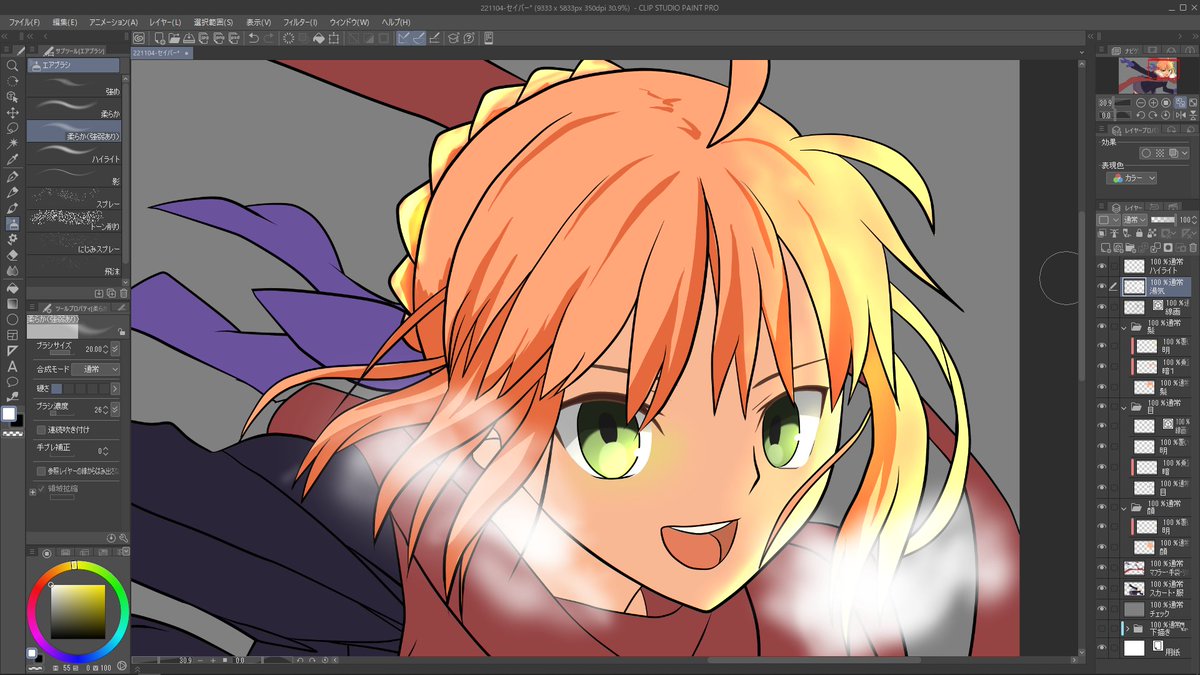Open the 合成モード blending mode dropdown
This screenshot has height=675, width=1200.
coord(95,369)
